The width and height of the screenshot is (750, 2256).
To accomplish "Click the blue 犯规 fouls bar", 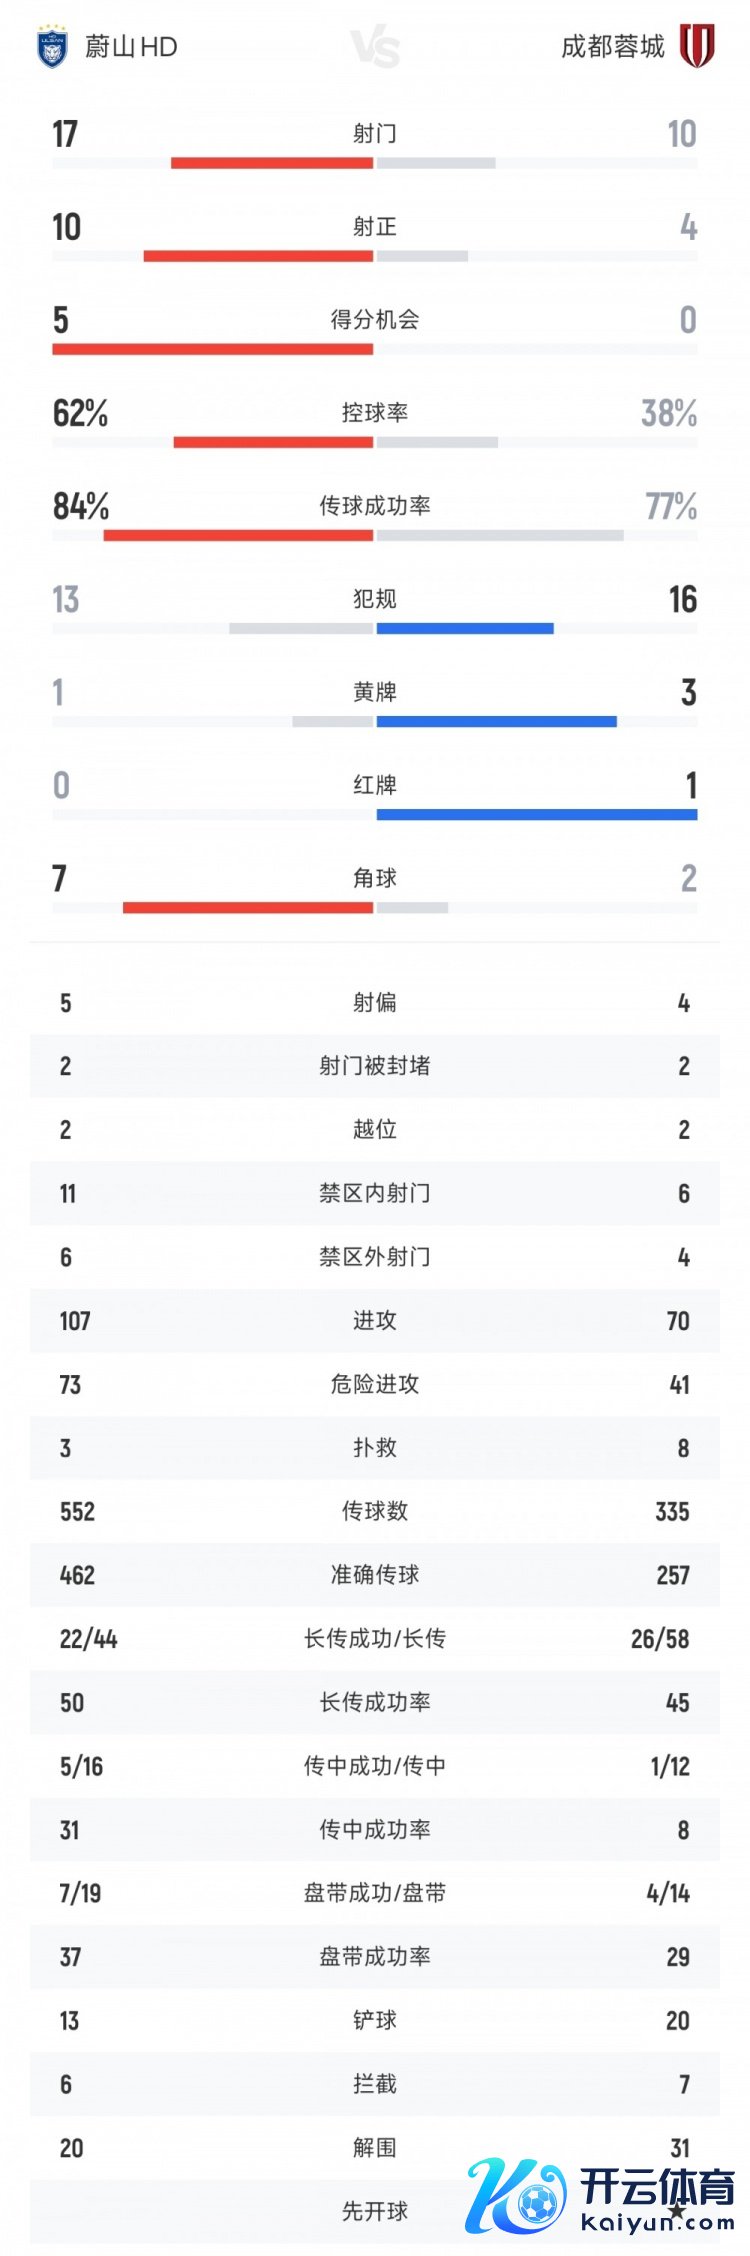I will click(465, 629).
